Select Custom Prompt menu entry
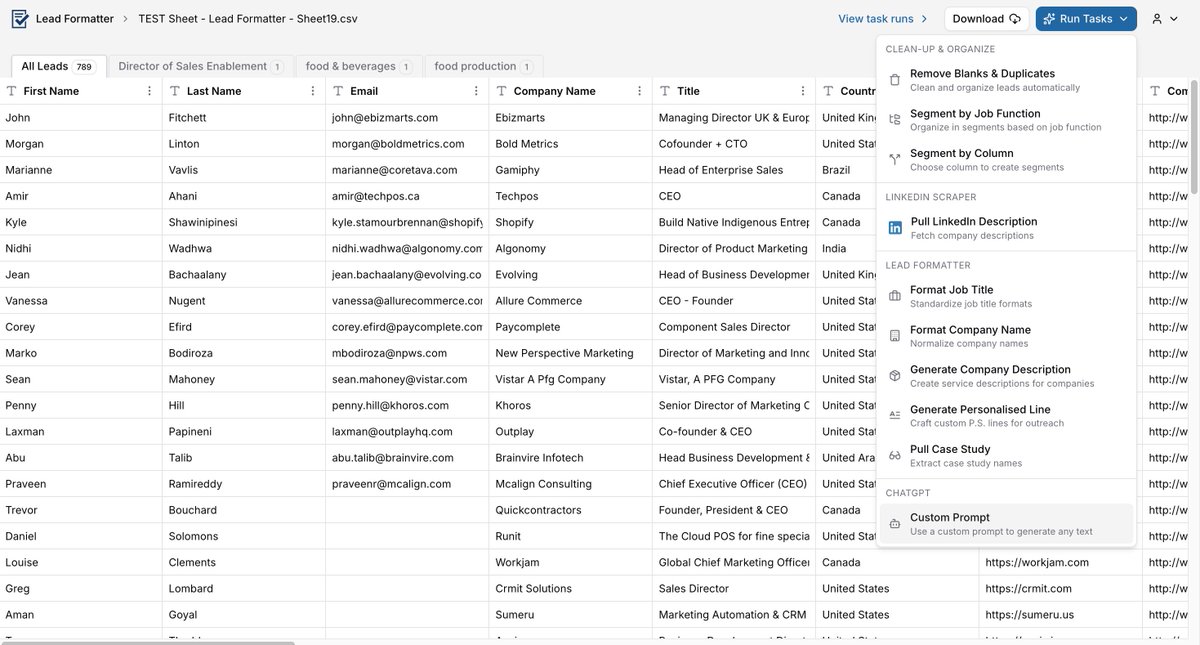The width and height of the screenshot is (1200, 645). point(1006,524)
